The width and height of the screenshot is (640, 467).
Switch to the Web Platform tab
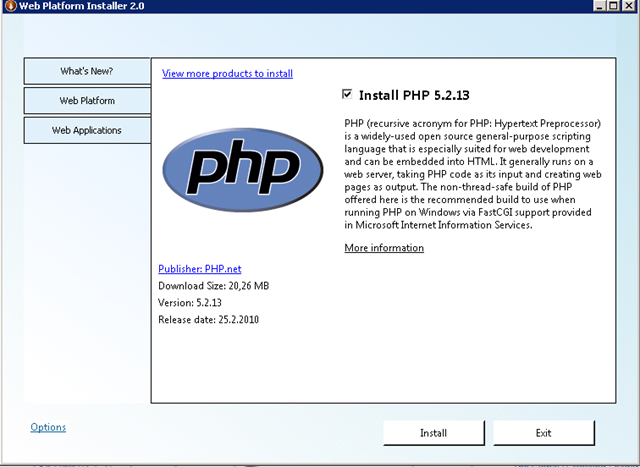(x=86, y=101)
